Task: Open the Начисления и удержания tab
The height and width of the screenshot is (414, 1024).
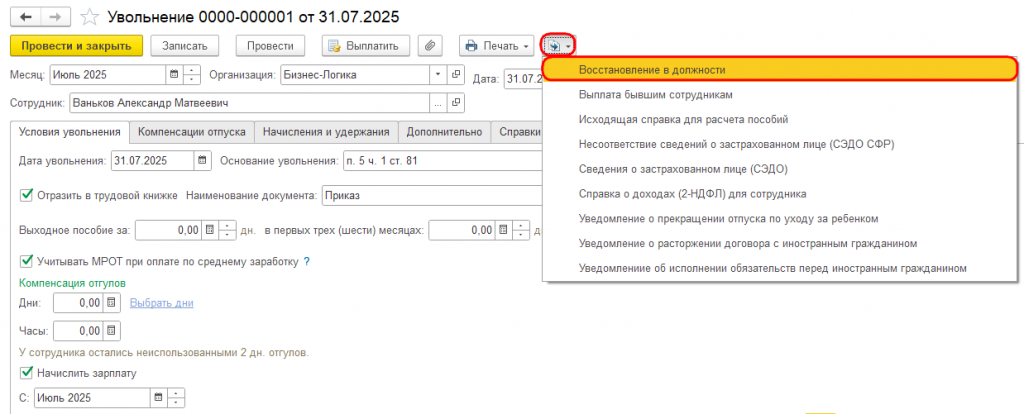Action: coord(327,132)
